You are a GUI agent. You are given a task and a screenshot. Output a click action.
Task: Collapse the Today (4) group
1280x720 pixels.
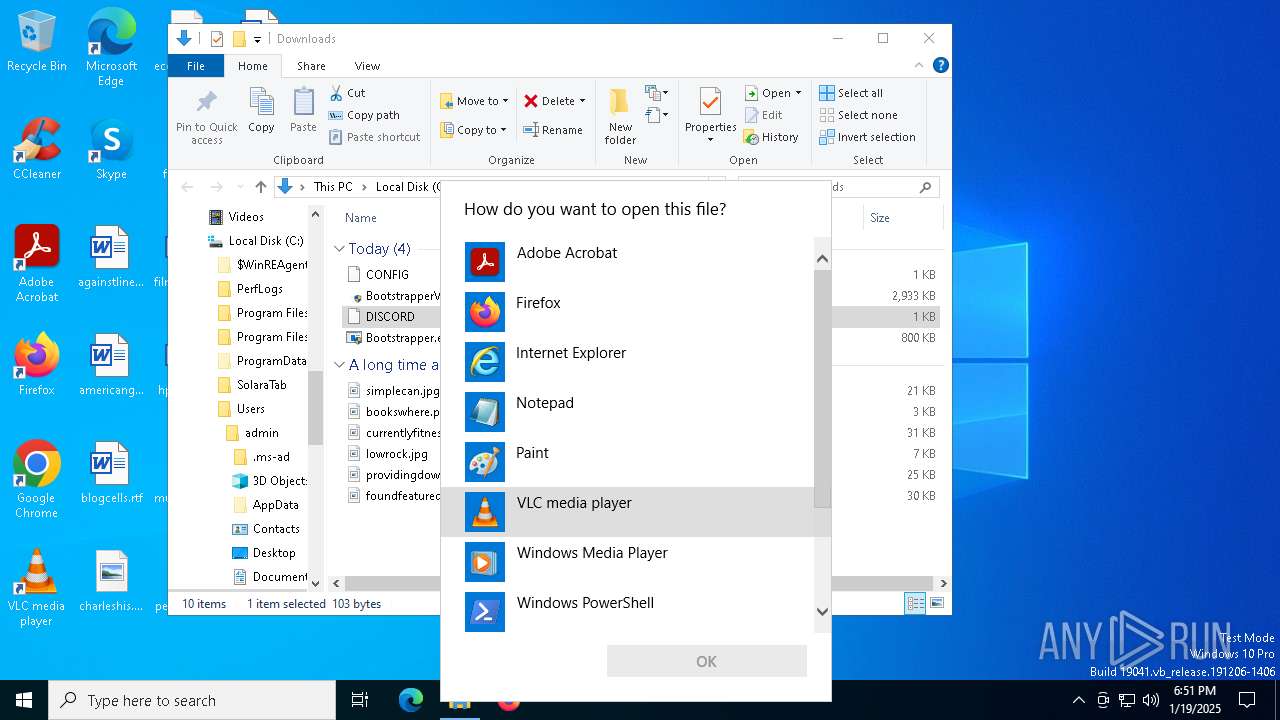point(339,248)
